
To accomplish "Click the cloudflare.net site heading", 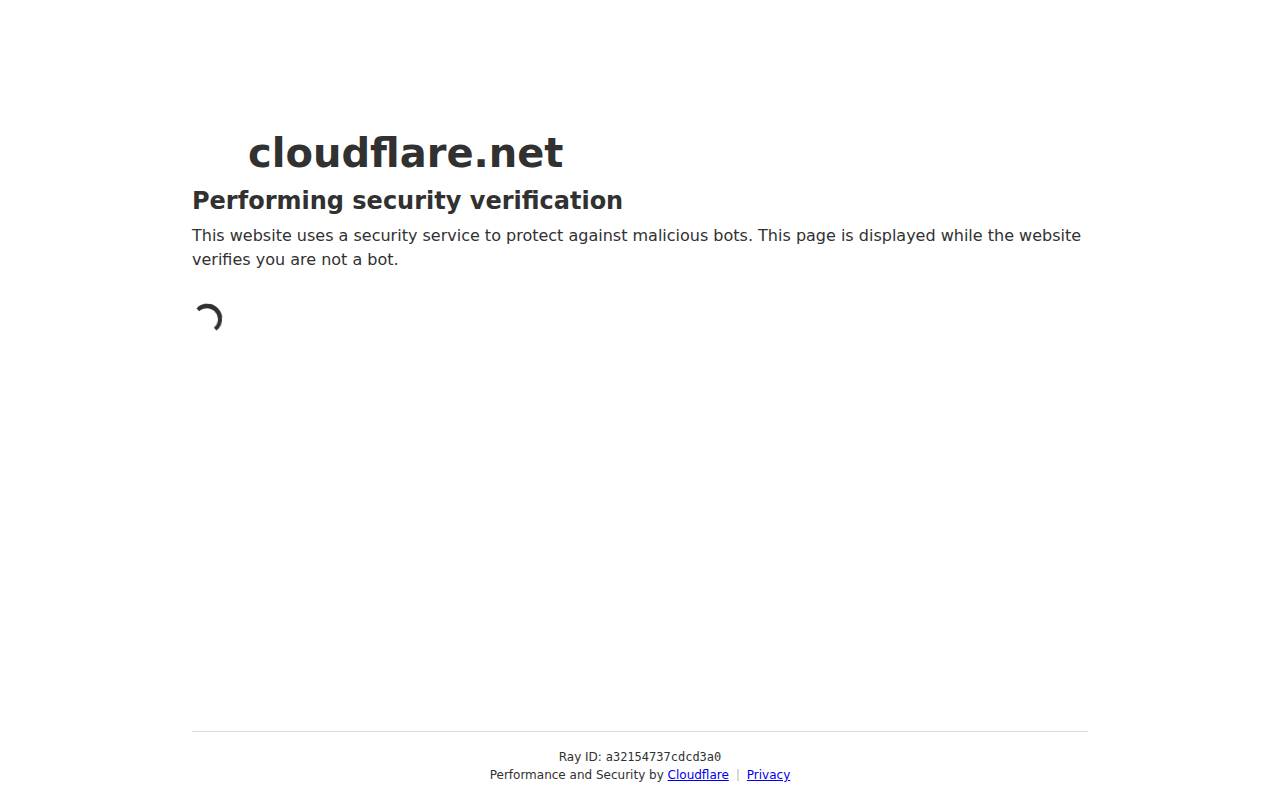I will coord(406,153).
